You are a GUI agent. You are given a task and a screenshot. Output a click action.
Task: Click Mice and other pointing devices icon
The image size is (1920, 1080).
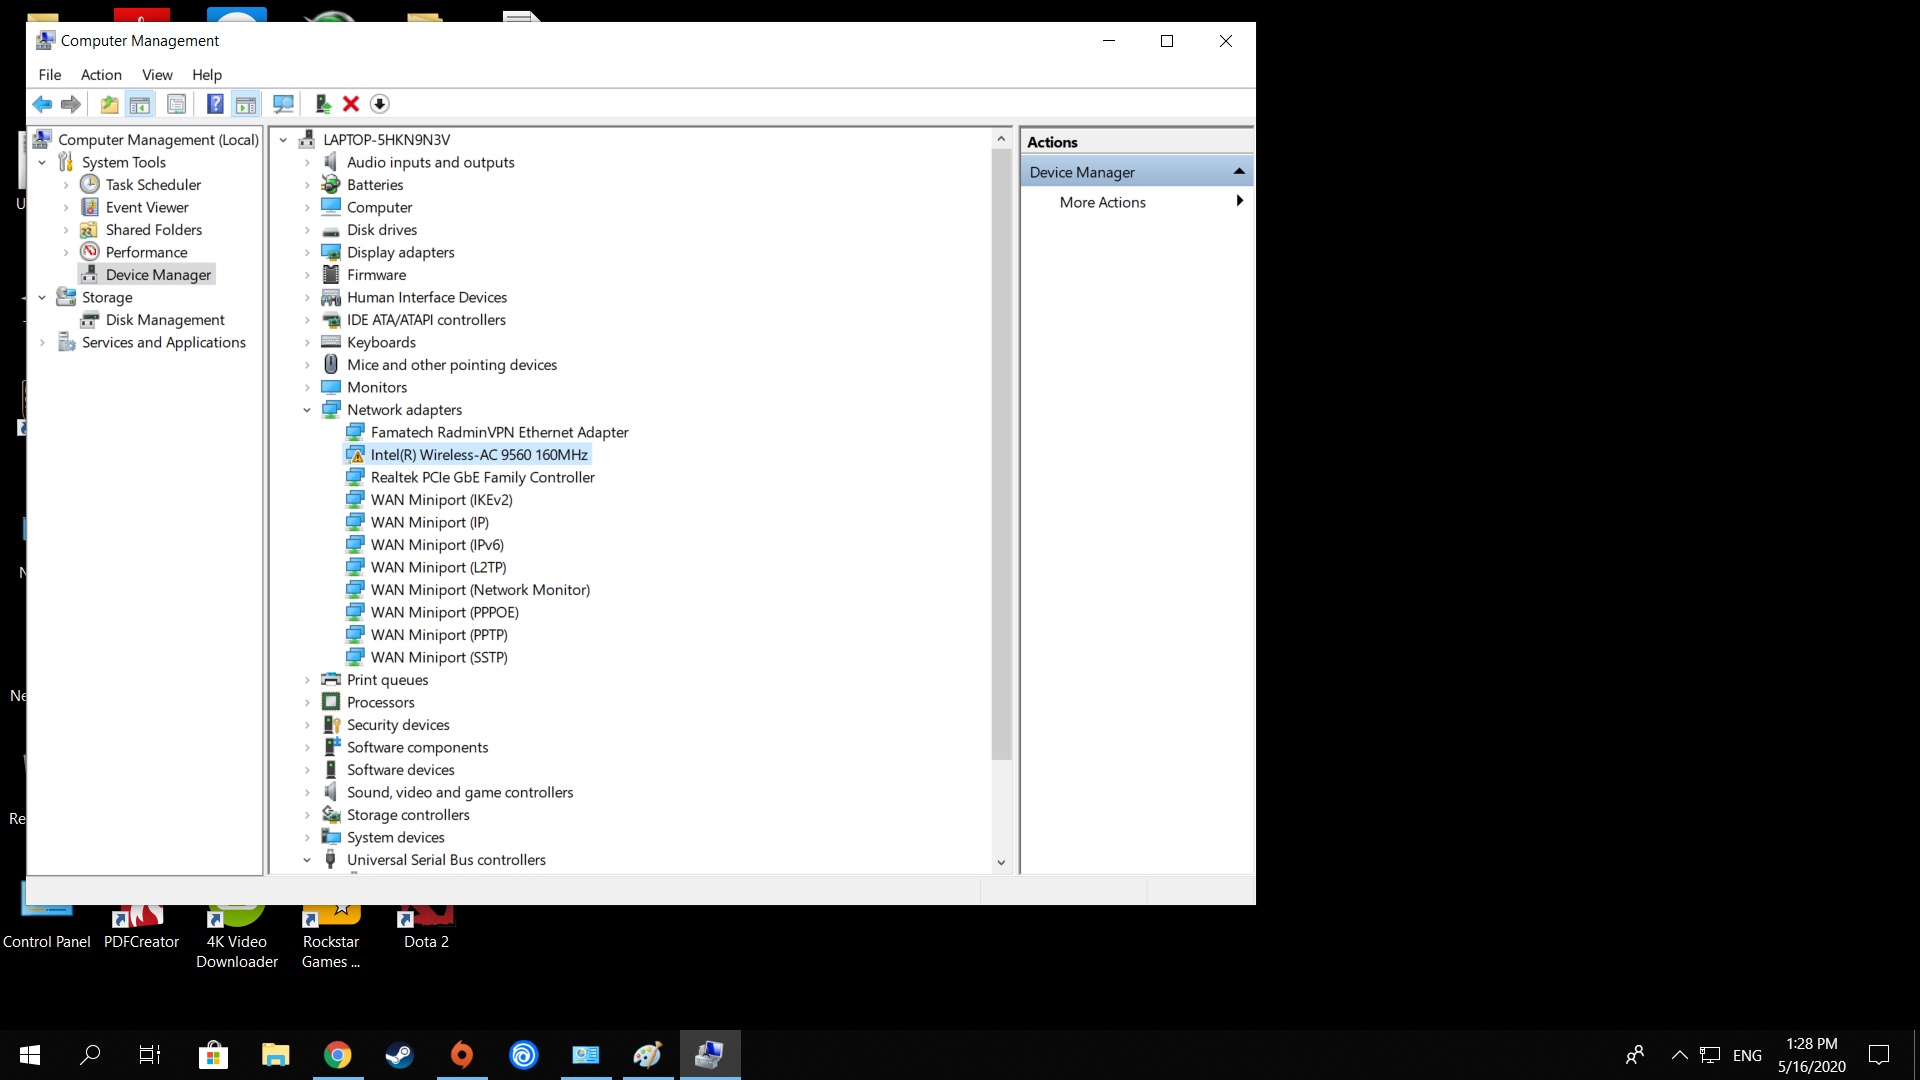click(x=331, y=365)
